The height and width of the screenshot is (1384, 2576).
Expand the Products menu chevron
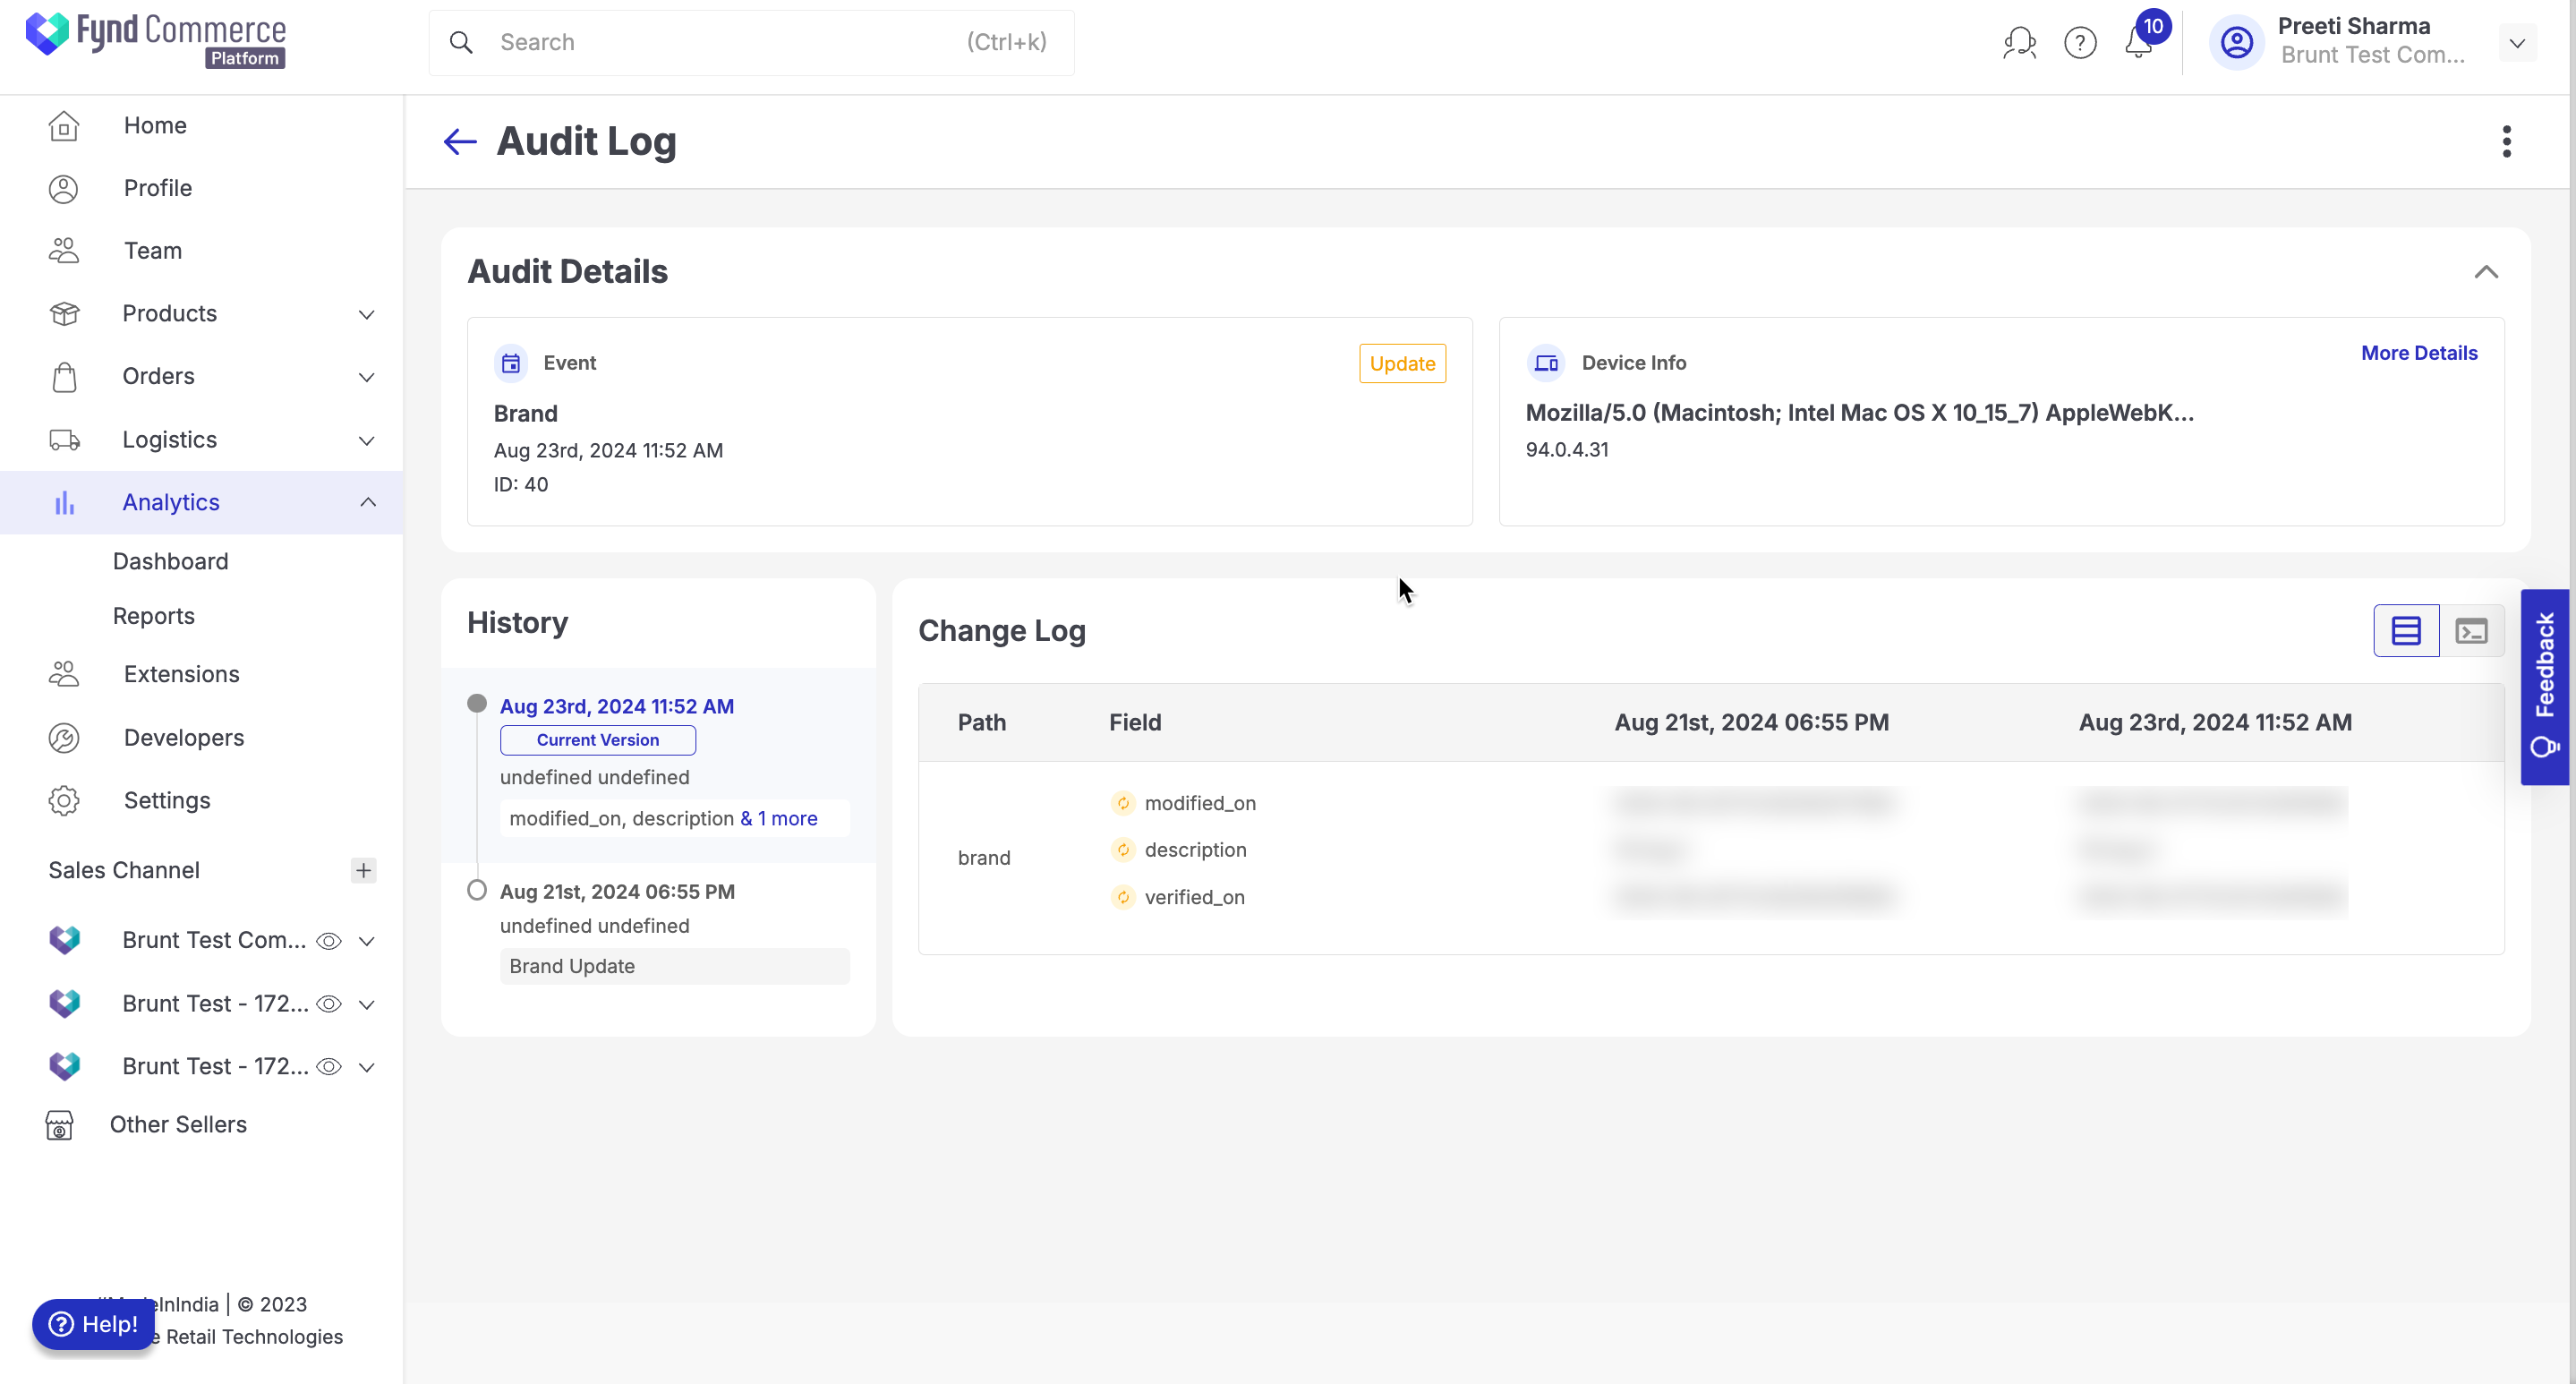pos(367,314)
